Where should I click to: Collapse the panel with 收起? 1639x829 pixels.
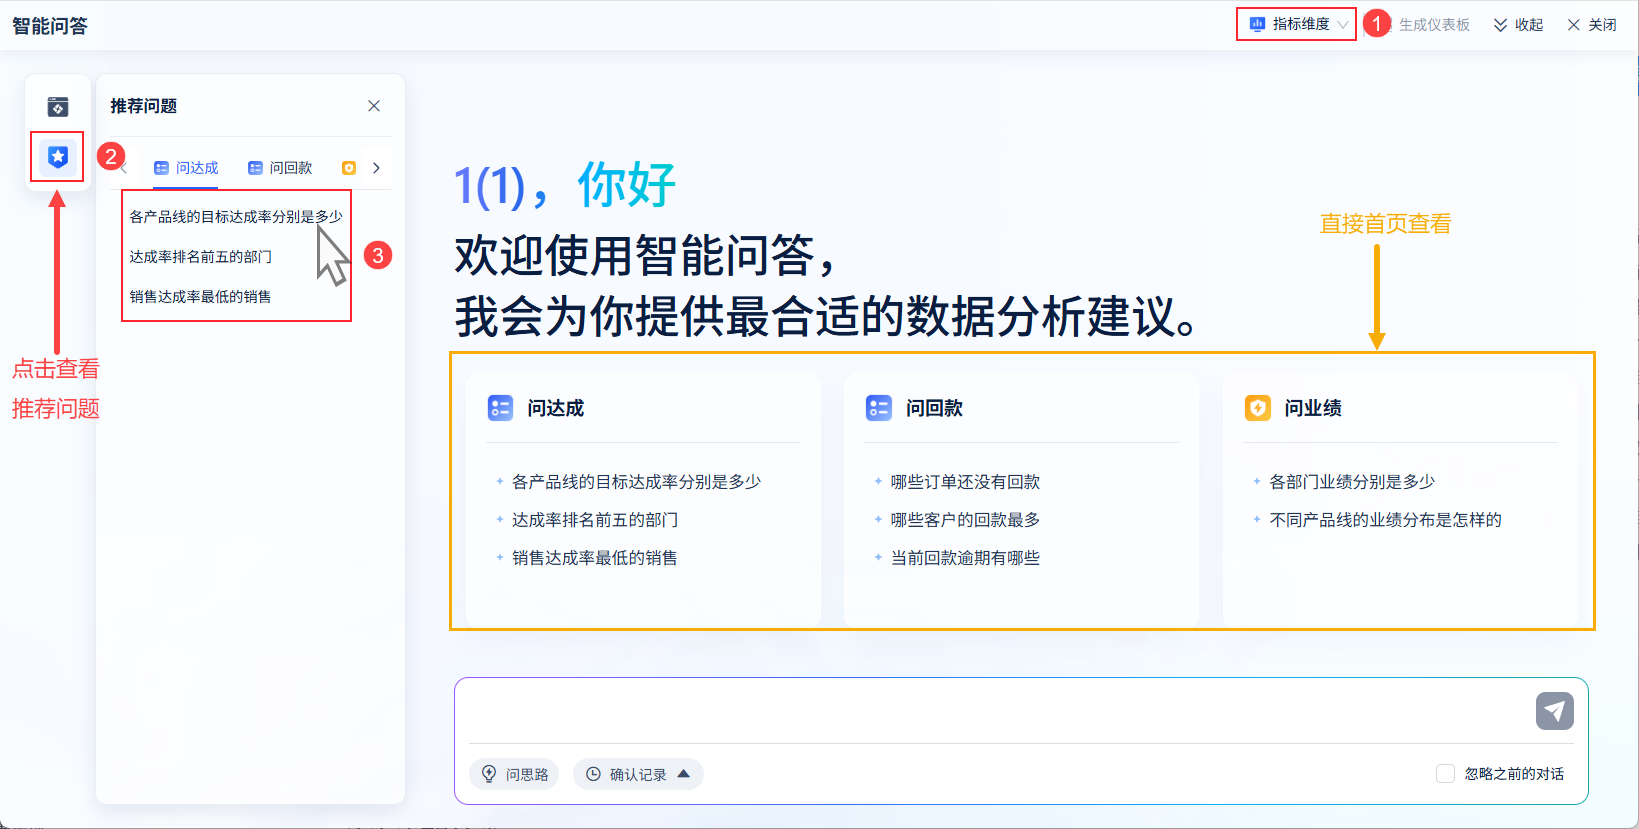(1518, 25)
